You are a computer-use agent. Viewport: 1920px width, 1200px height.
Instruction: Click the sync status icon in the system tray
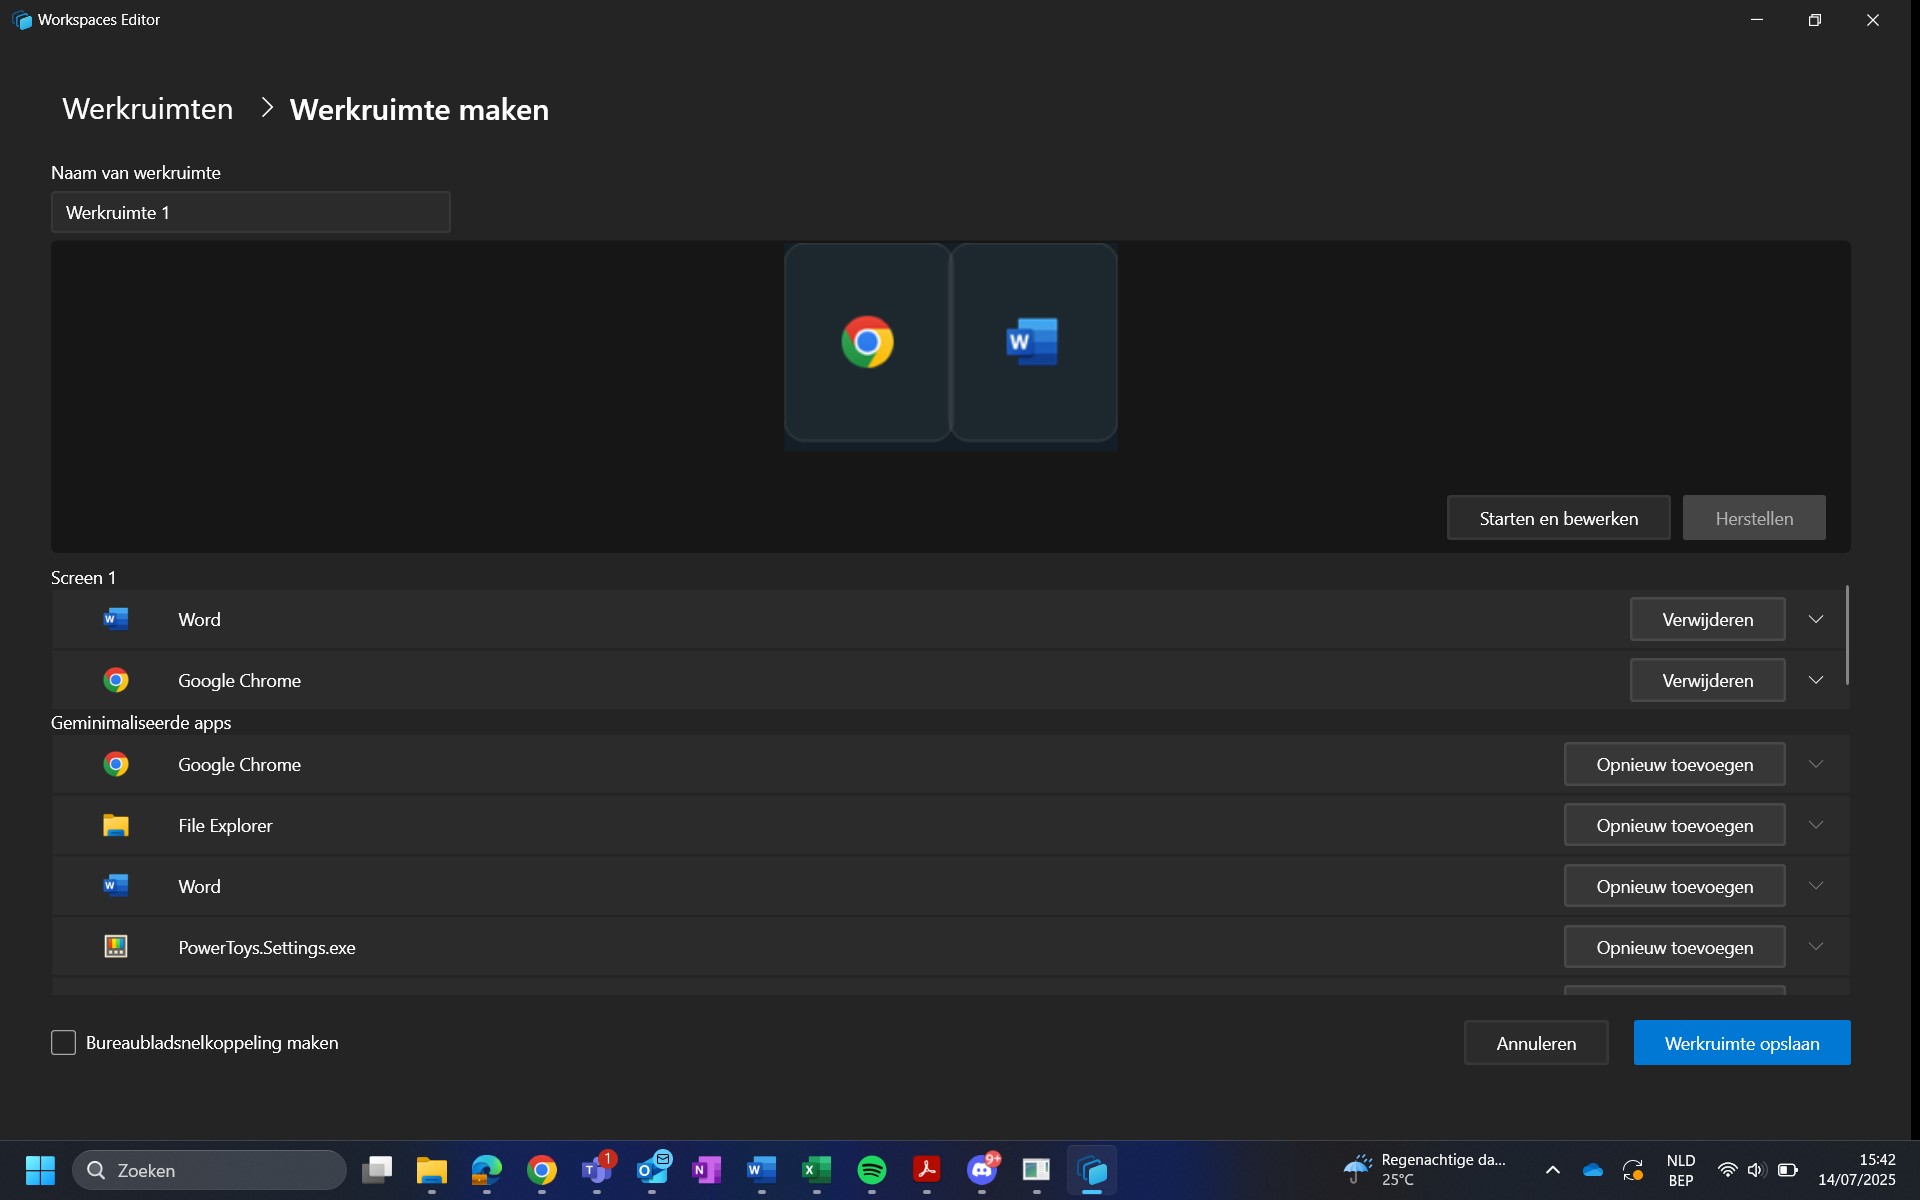point(1633,1170)
